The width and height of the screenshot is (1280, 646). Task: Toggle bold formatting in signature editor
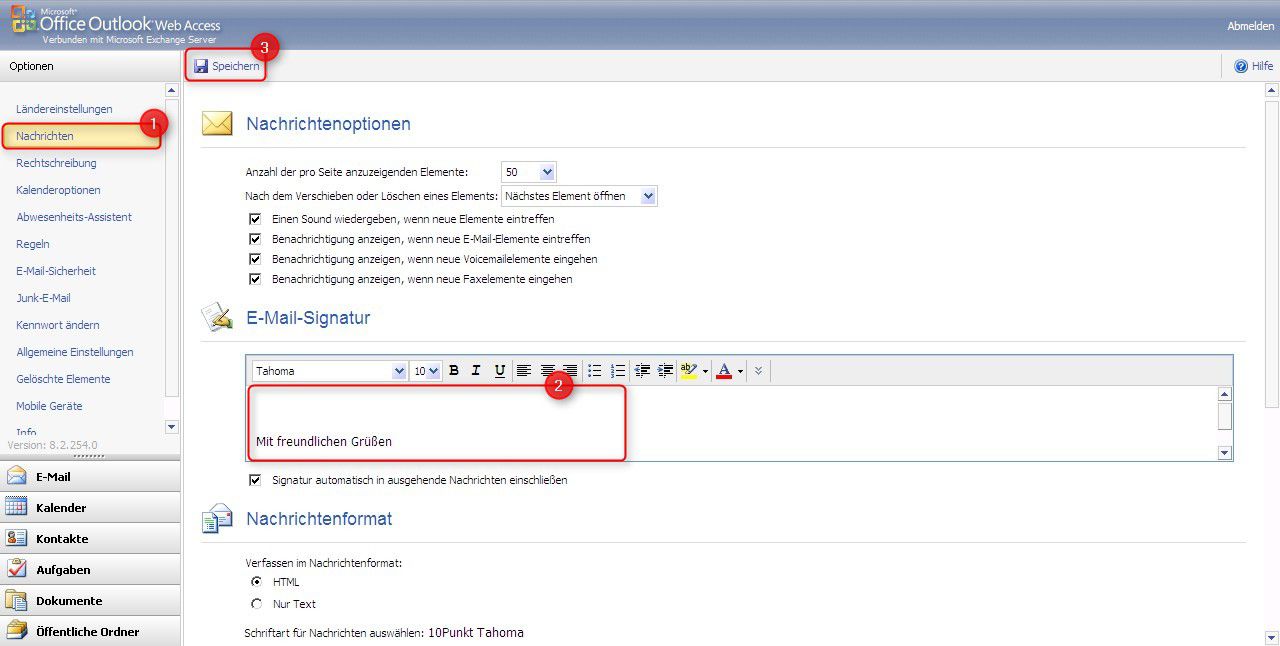point(454,371)
